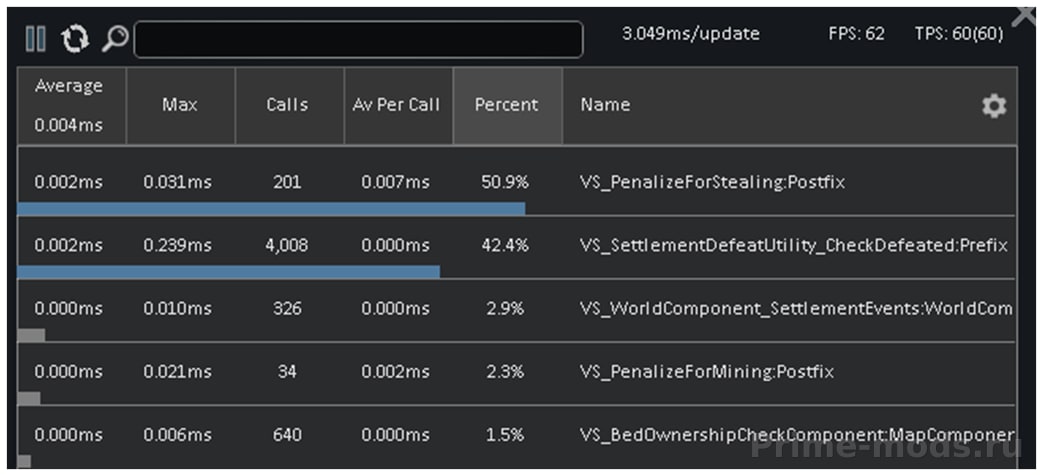Viewport: 1042px width, 475px height.
Task: Sort by the Percent column header
Action: (x=508, y=105)
